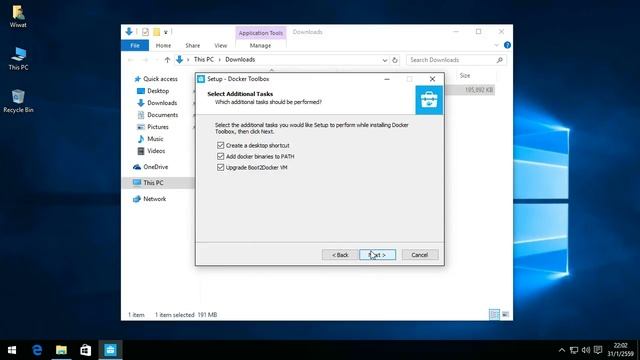640x360 pixels.
Task: Click the setup title bar icon
Action: (x=201, y=79)
